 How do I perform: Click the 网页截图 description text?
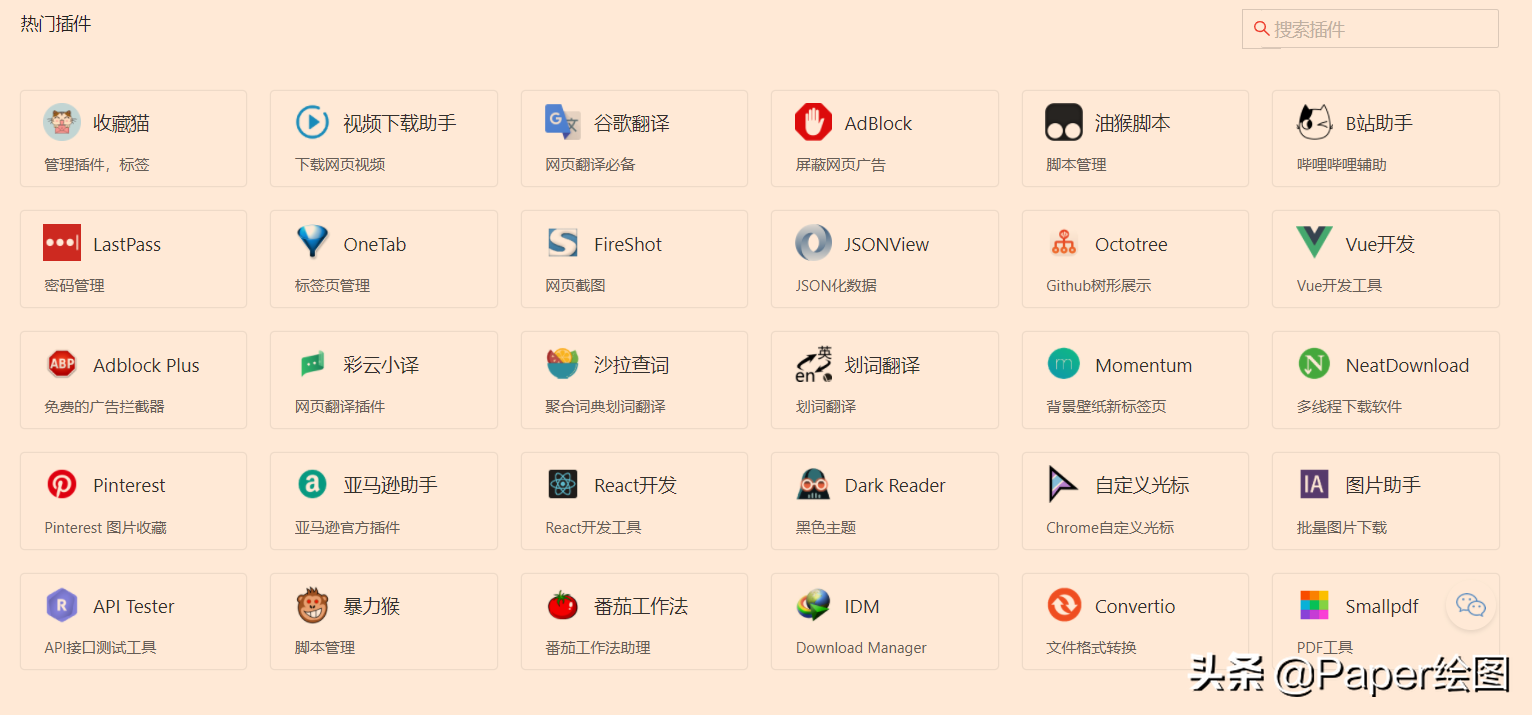coord(576,286)
